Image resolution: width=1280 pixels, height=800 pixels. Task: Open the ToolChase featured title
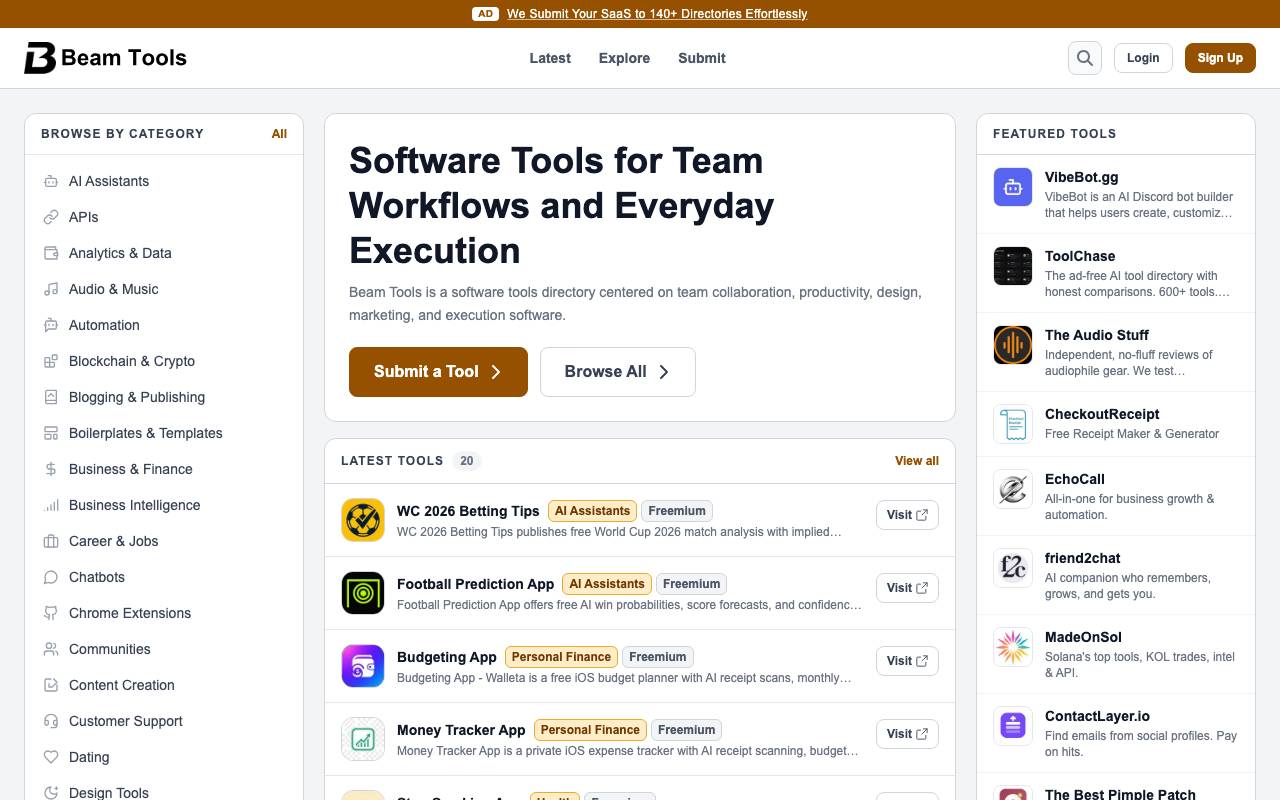coord(1080,256)
